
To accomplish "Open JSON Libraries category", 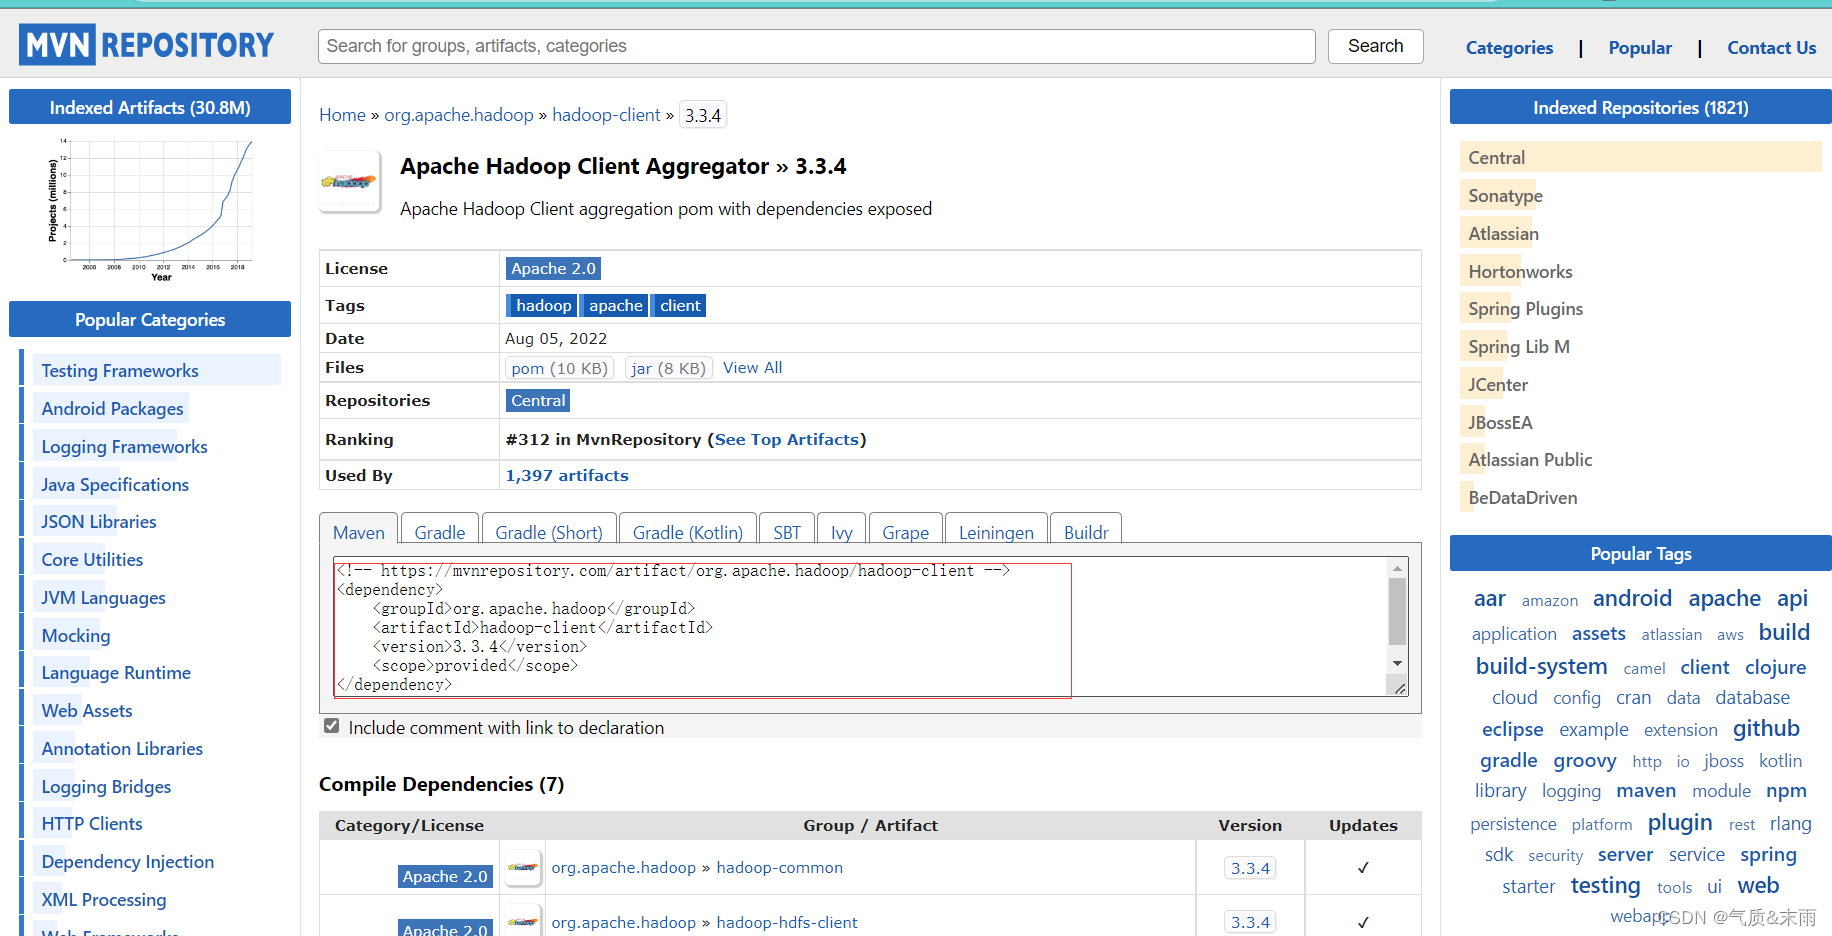I will (99, 522).
